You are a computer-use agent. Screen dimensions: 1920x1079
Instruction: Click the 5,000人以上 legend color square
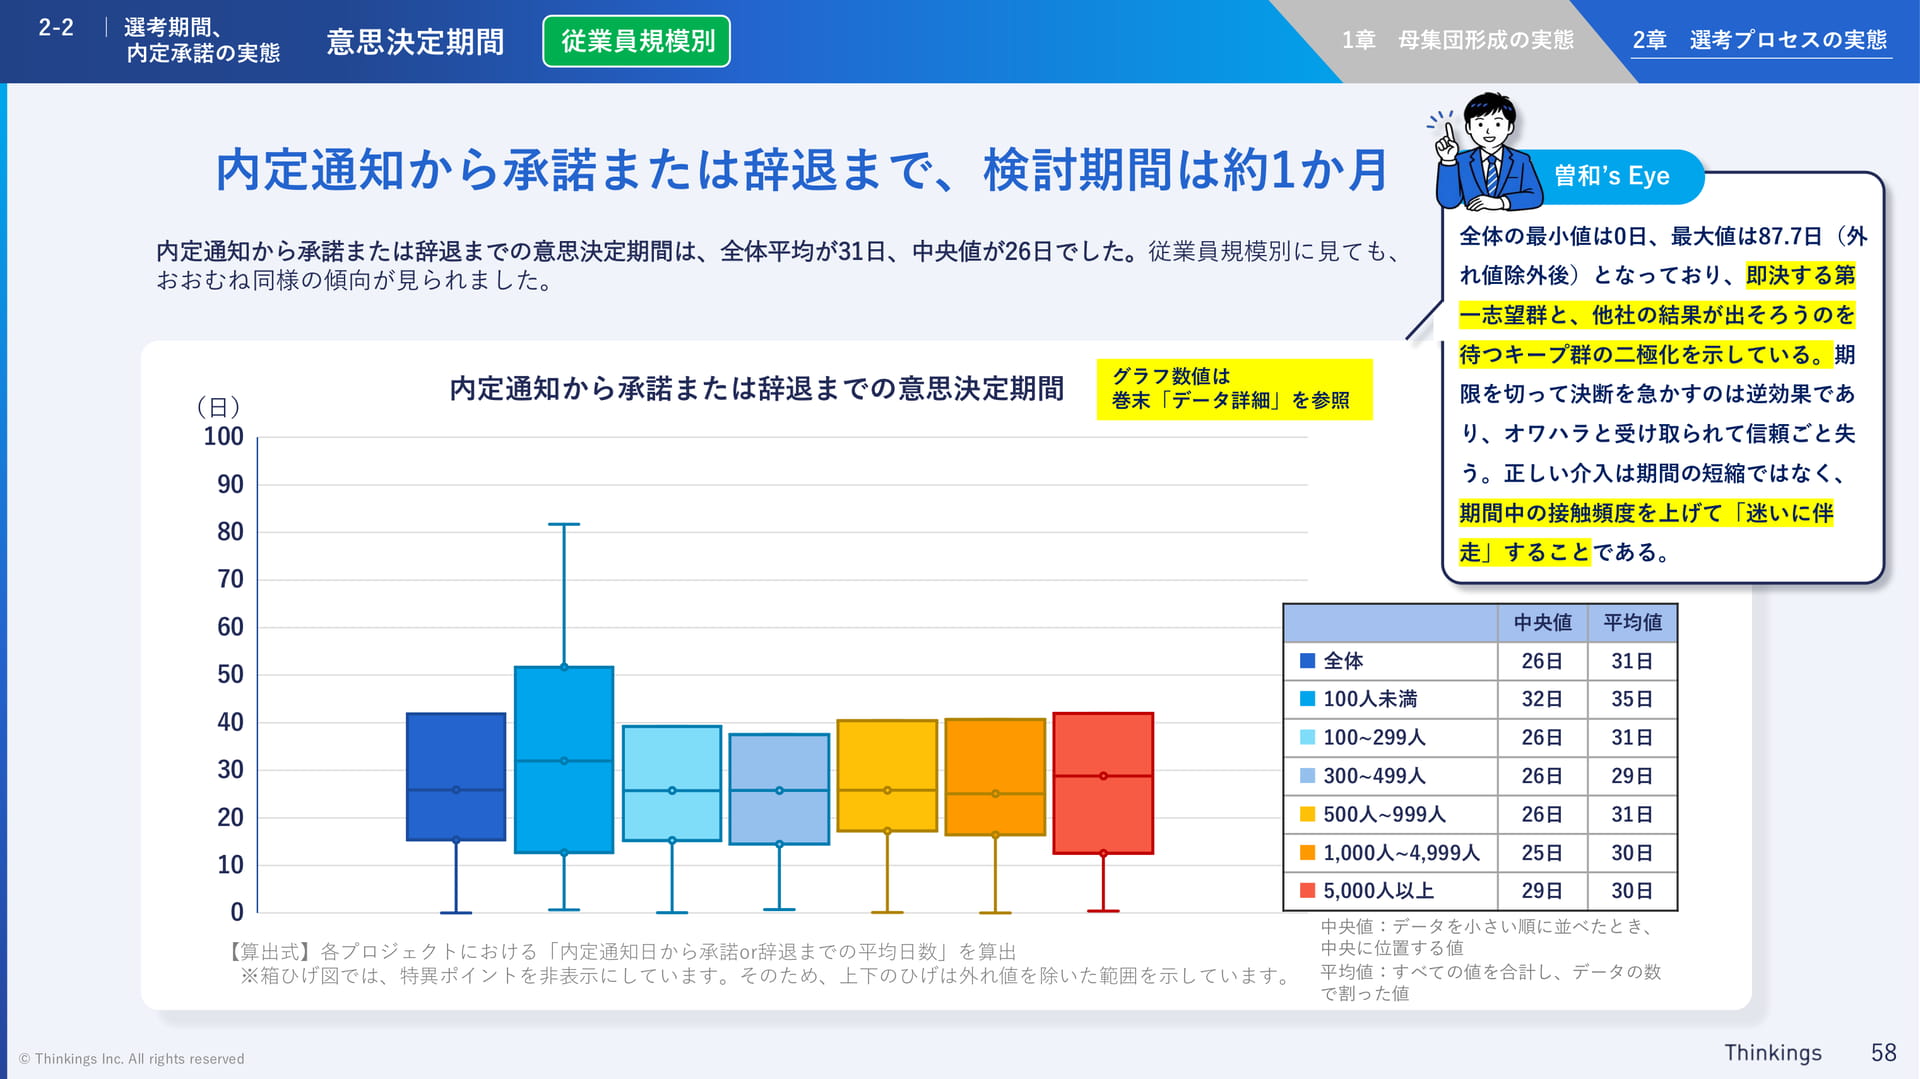click(x=1306, y=890)
